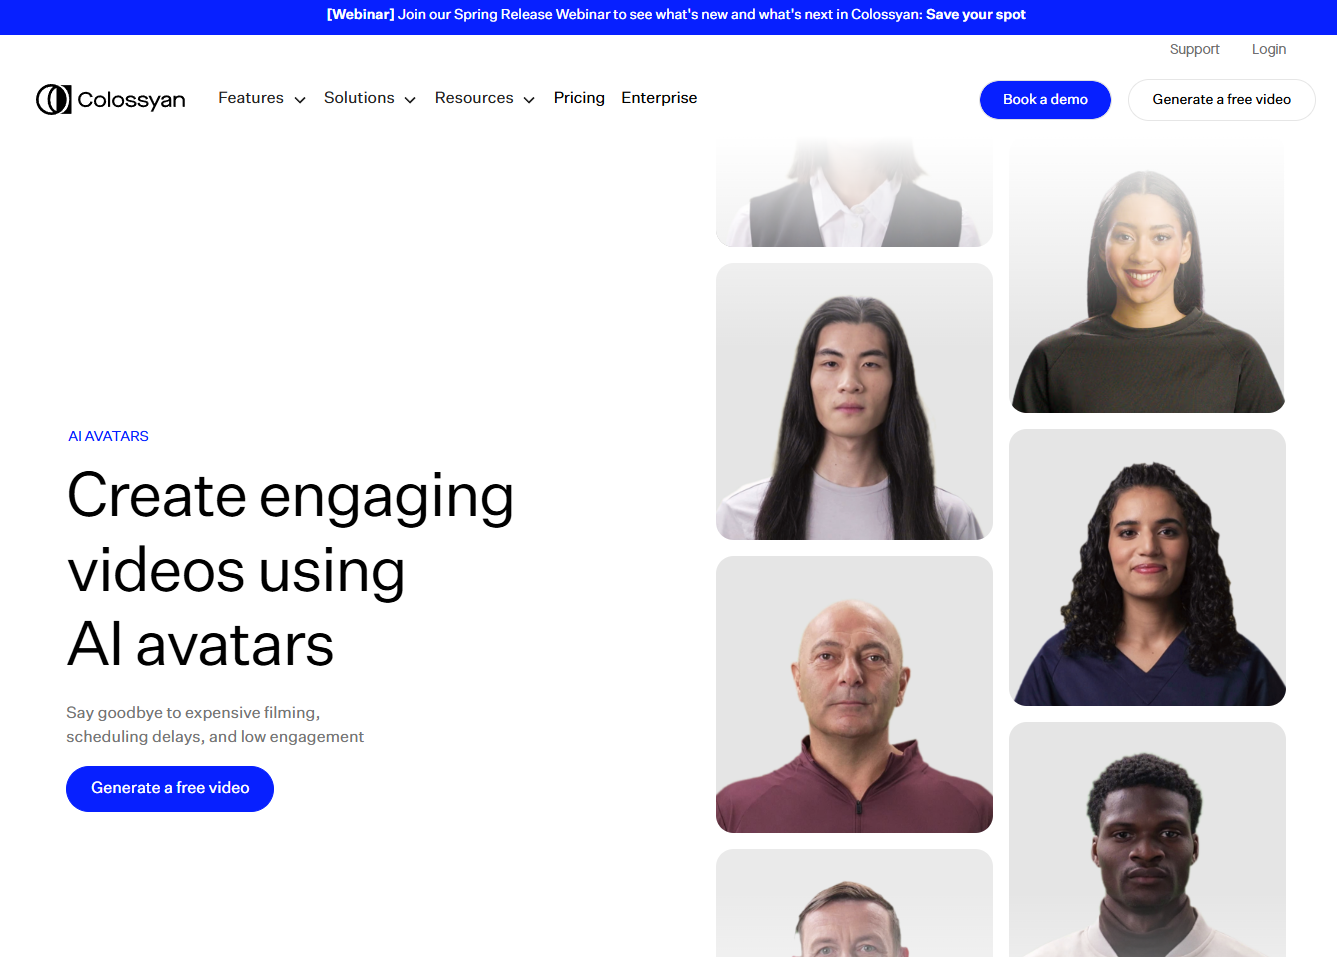Select the avatar of man in cream jacket

click(1147, 840)
